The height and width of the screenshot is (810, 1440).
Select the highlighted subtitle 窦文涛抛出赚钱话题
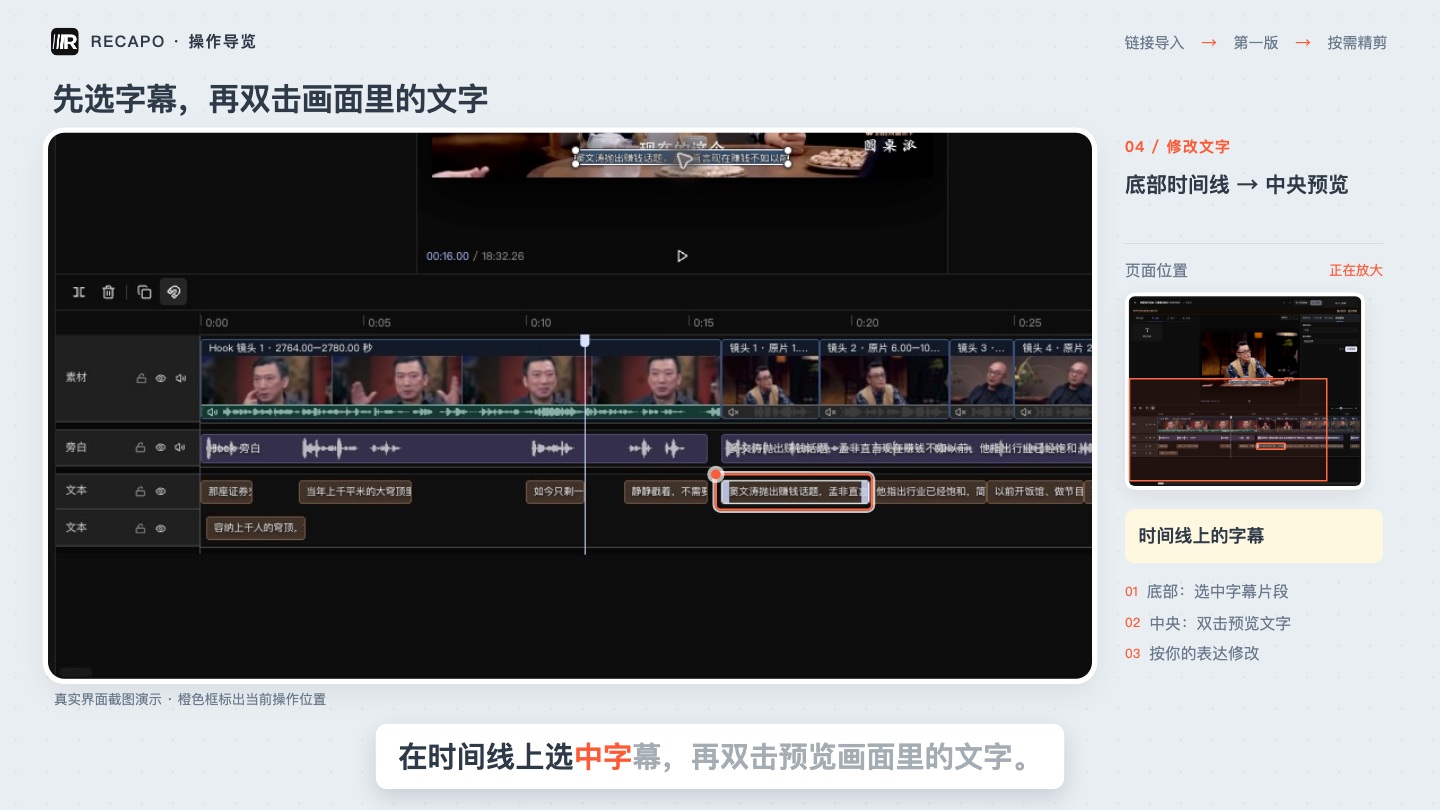(x=795, y=492)
